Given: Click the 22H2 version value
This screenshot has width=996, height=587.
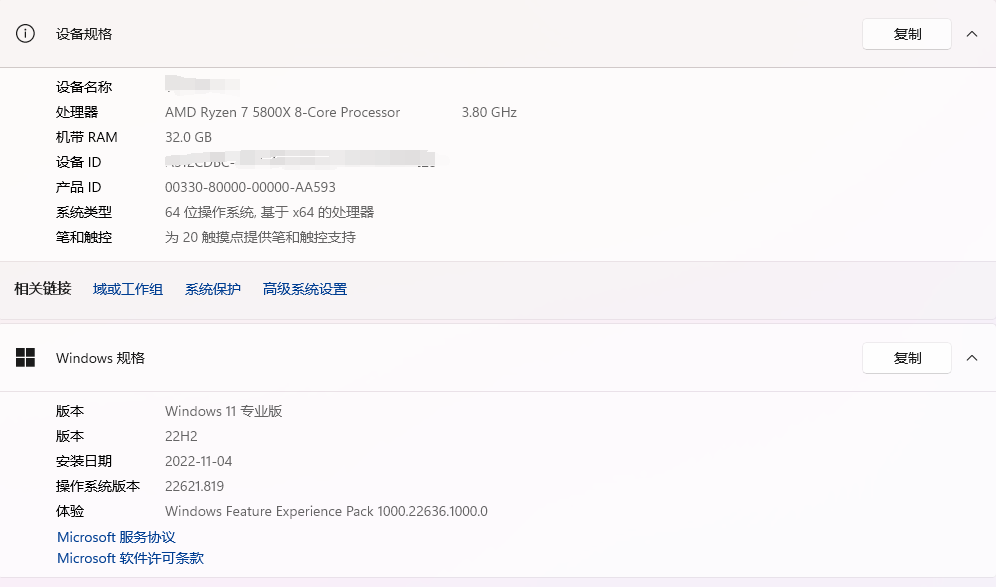Looking at the screenshot, I should pos(181,436).
